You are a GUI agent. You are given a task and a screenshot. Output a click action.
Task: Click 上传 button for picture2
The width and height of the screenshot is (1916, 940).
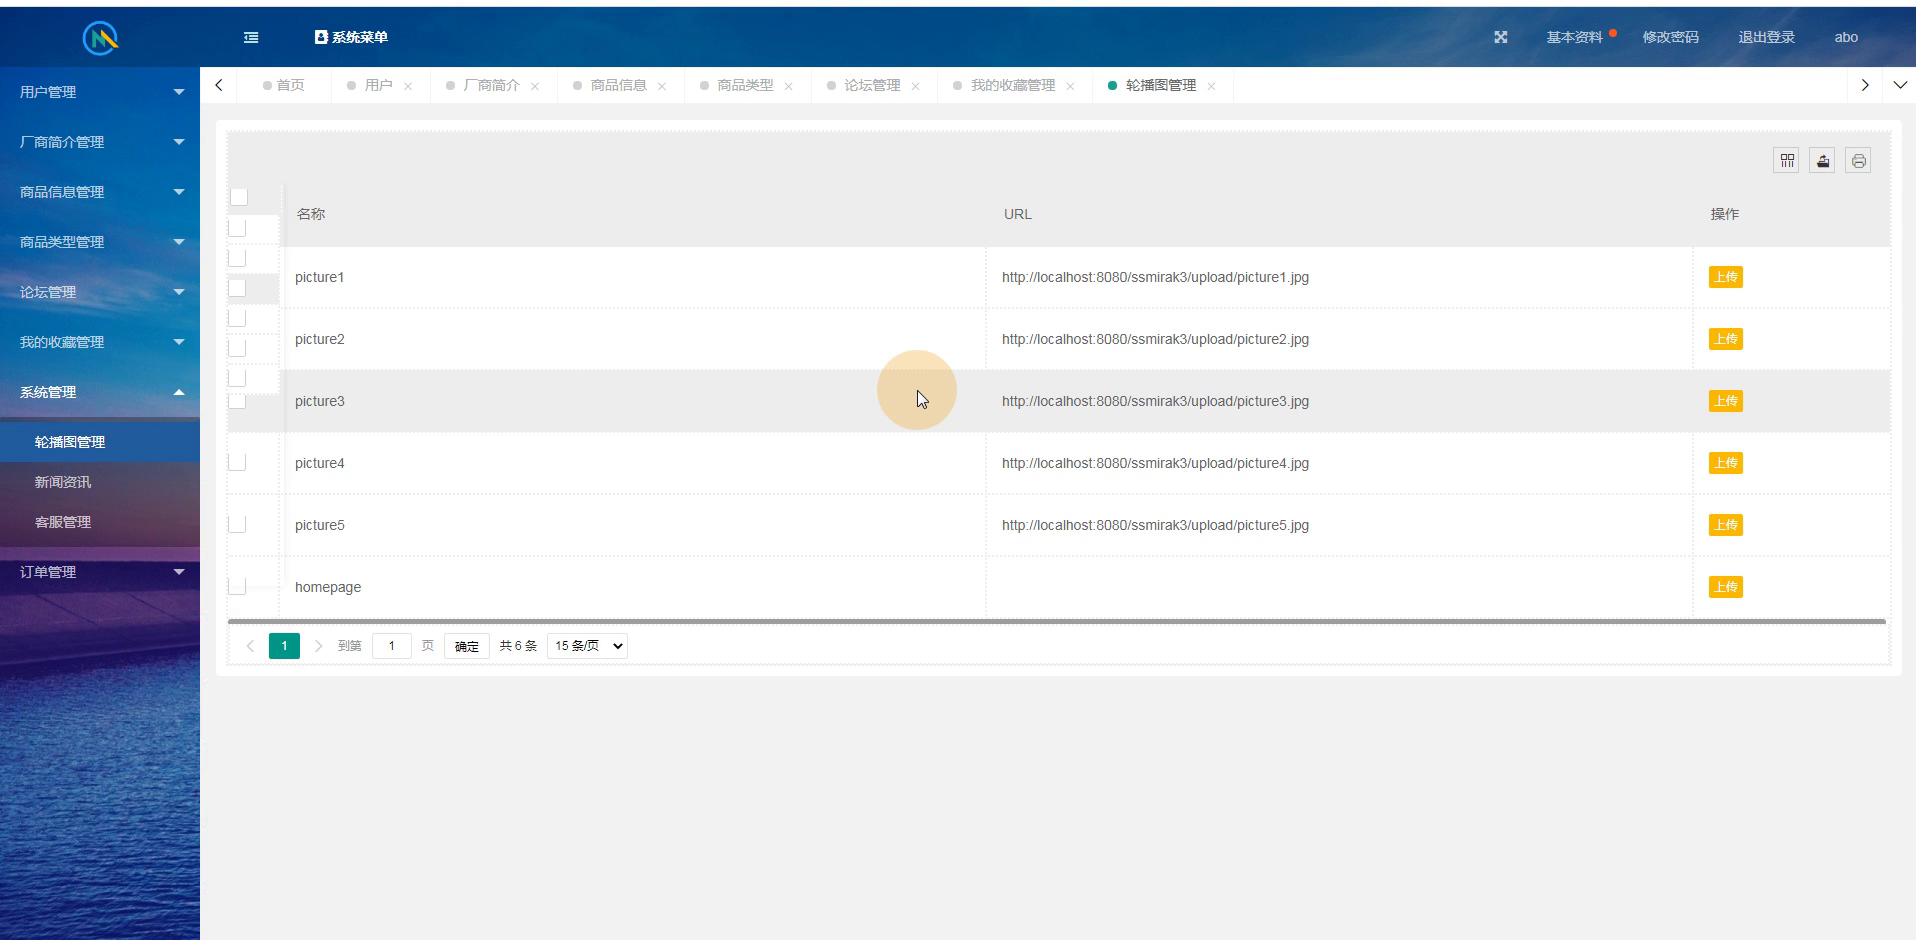tap(1725, 339)
